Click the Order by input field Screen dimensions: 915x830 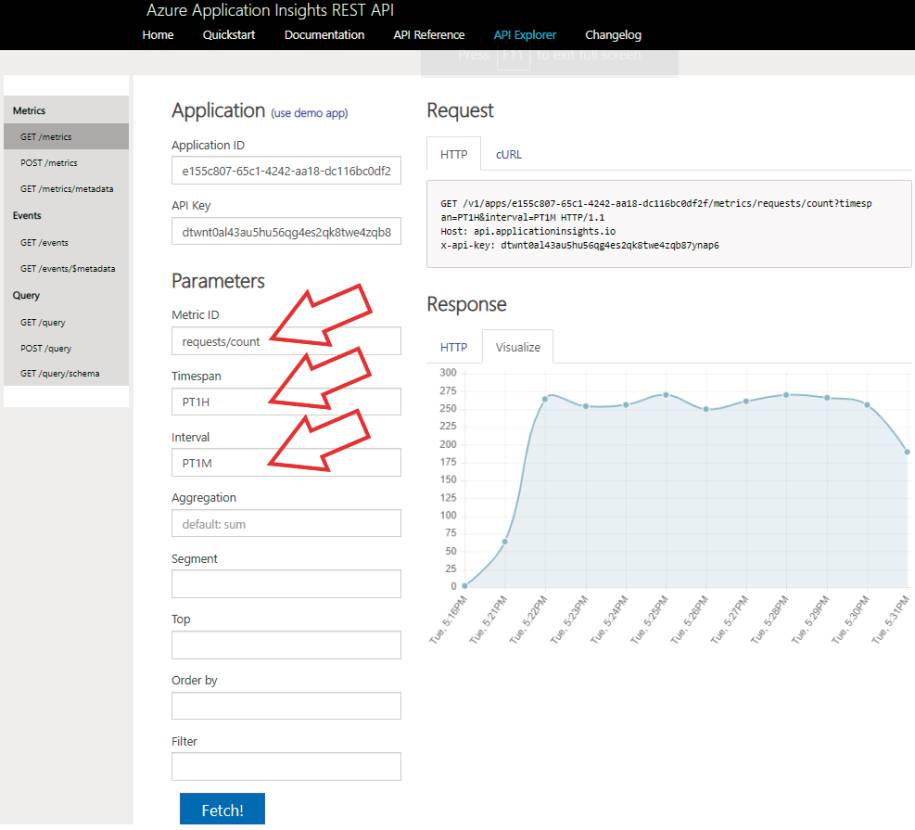coord(286,706)
